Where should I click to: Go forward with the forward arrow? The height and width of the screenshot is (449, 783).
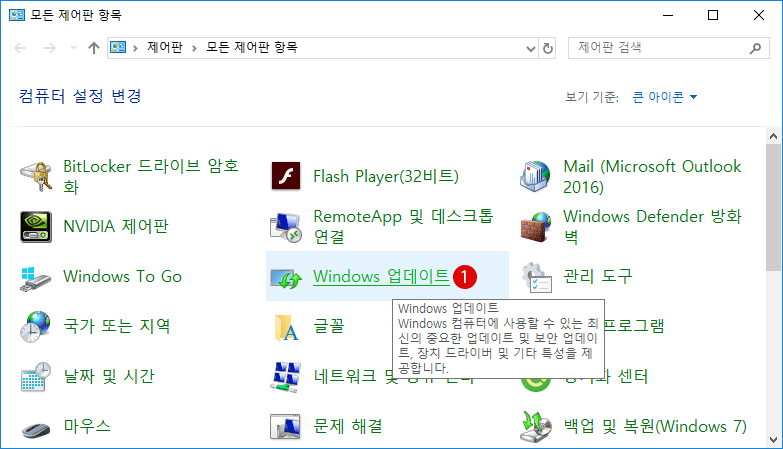pyautogui.click(x=49, y=48)
